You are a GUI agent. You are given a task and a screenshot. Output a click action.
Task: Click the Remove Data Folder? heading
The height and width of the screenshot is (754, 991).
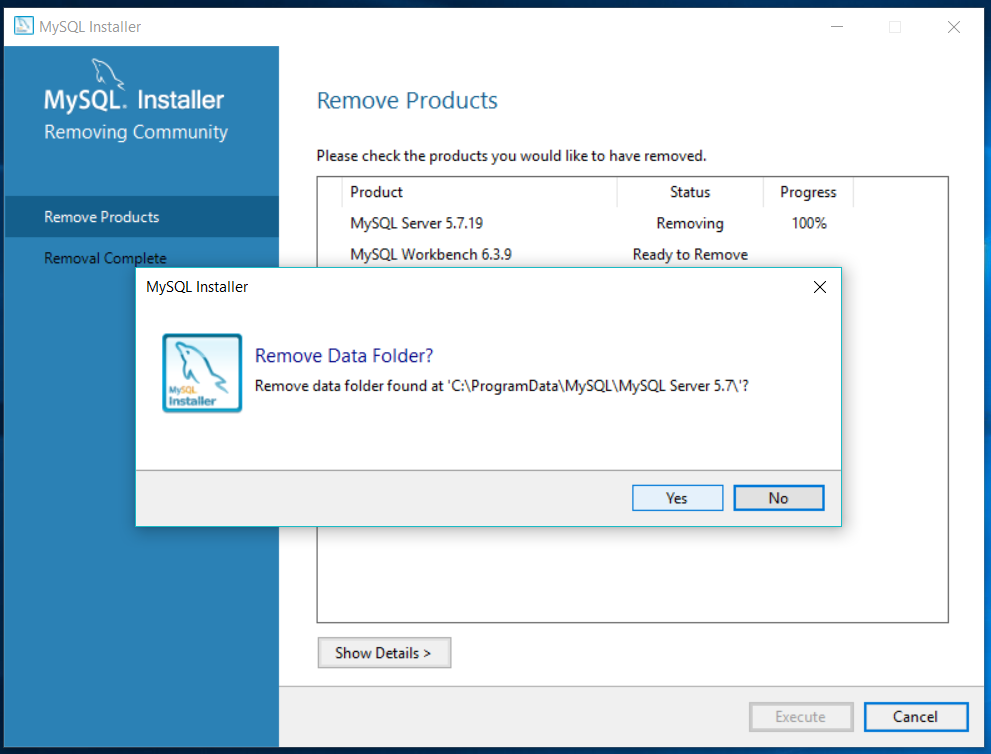click(x=344, y=356)
